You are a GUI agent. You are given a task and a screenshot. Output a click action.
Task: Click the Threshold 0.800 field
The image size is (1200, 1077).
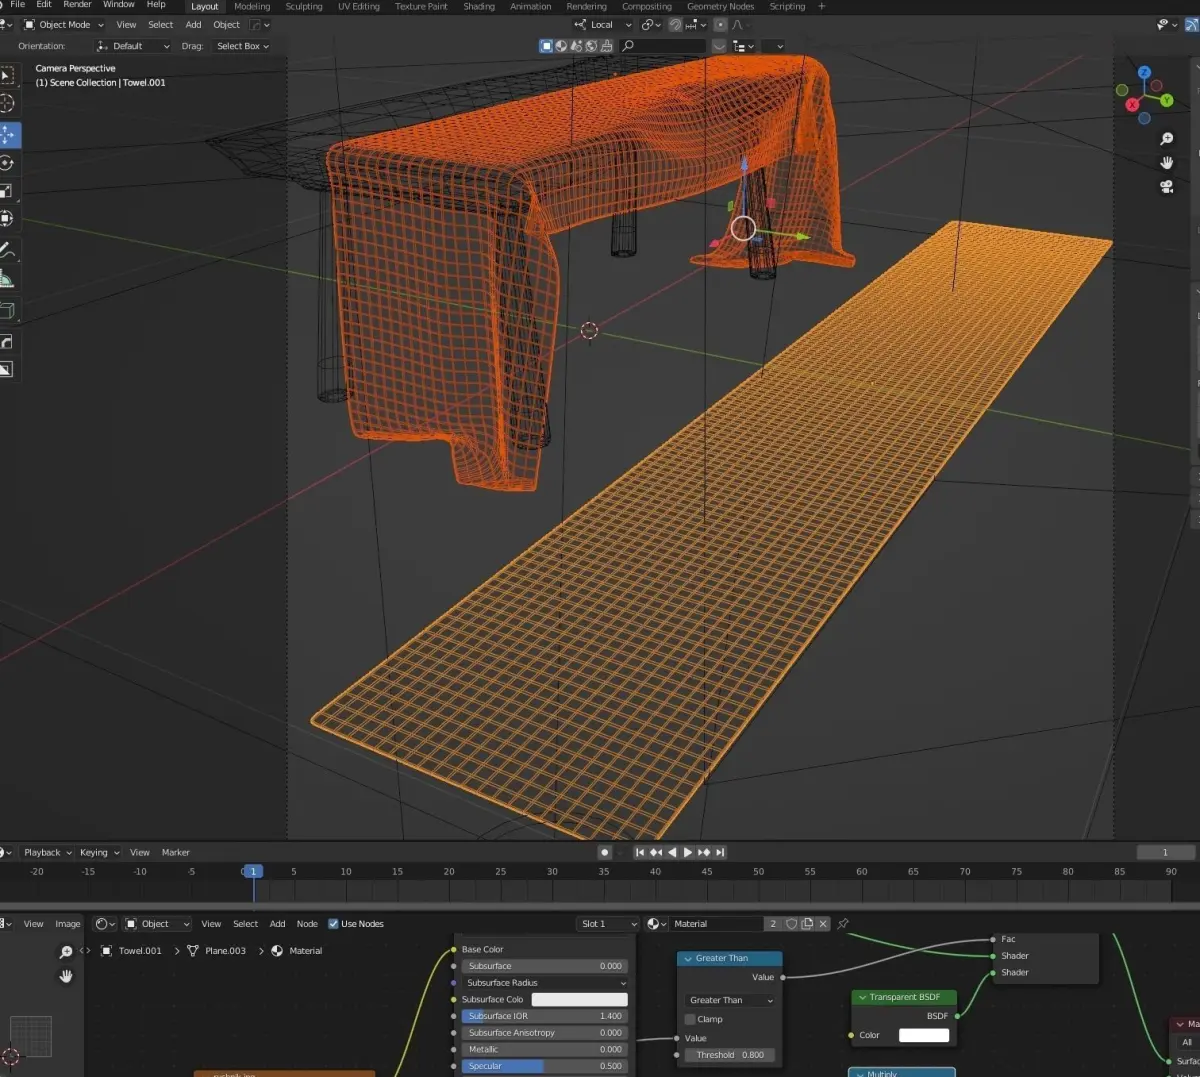(x=730, y=1054)
